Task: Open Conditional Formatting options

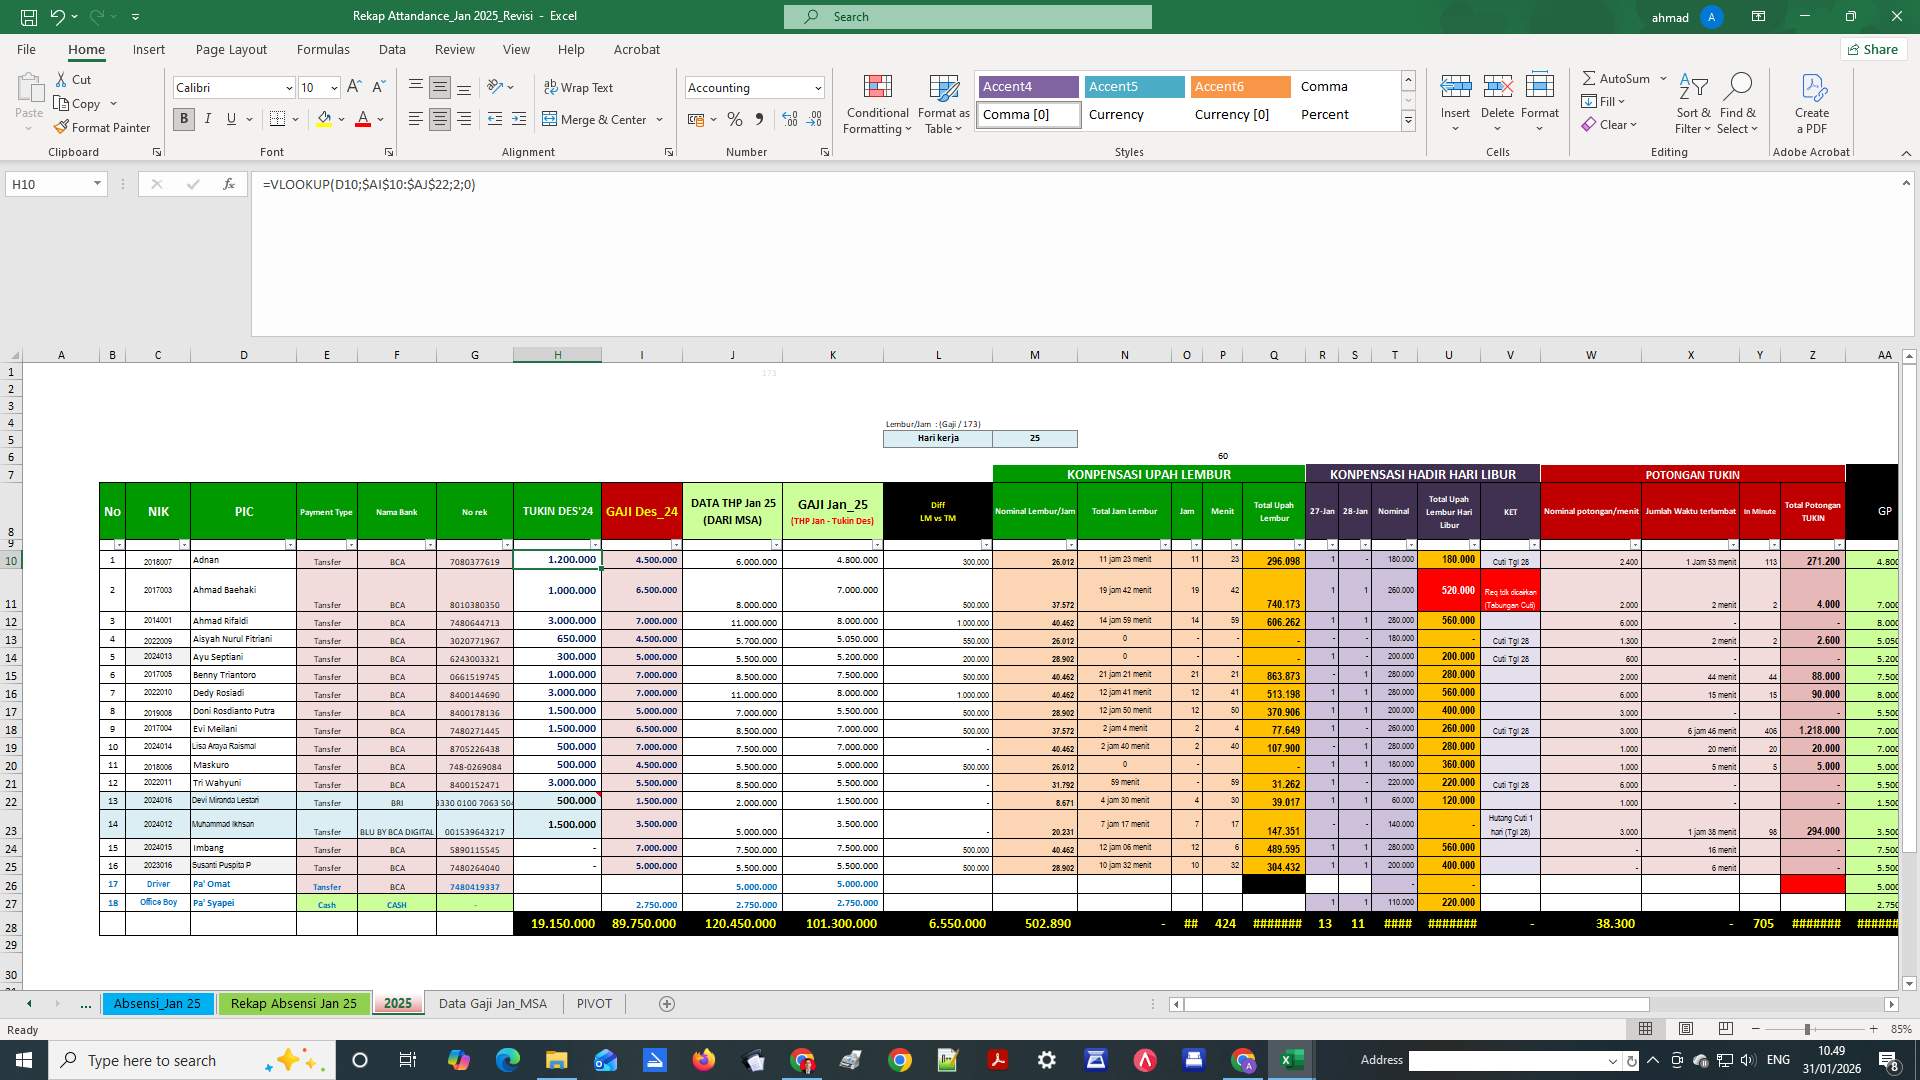Action: (x=877, y=104)
